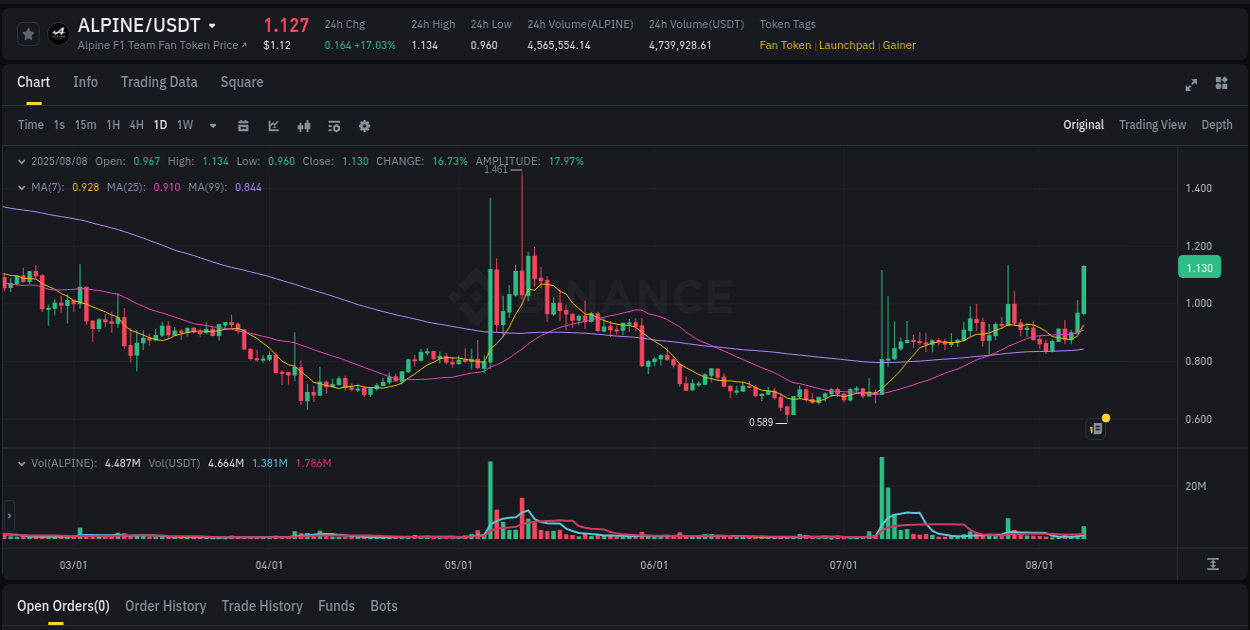Select the 1W chart interval
This screenshot has width=1250, height=630.
tap(184, 125)
